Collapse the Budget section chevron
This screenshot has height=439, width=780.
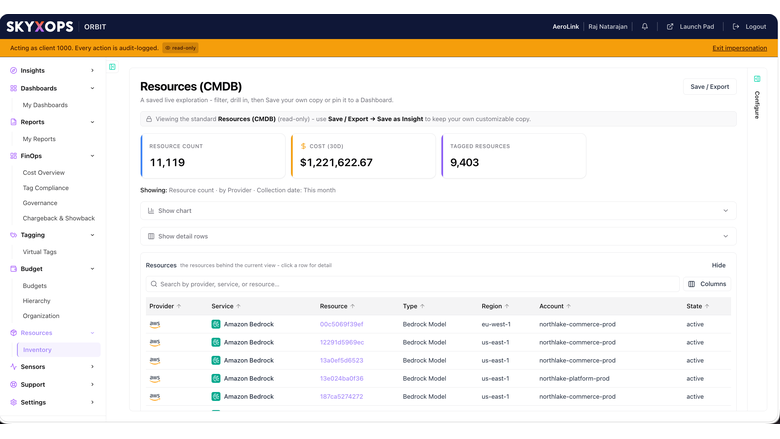click(x=93, y=269)
